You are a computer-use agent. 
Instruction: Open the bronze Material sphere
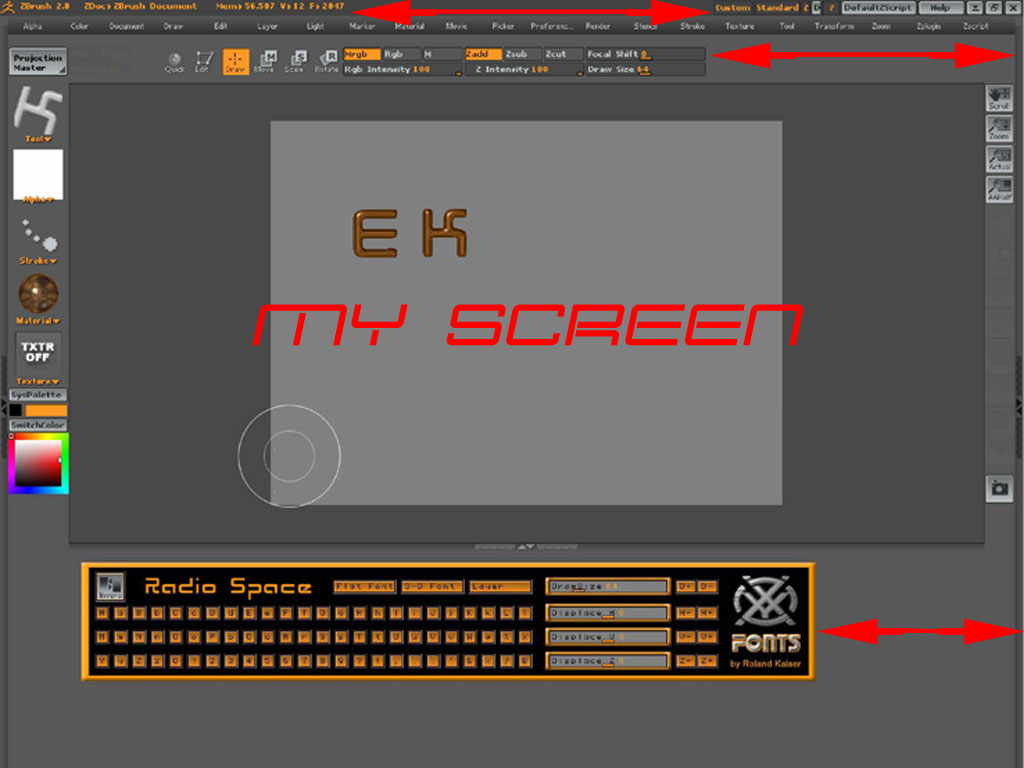click(x=38, y=294)
